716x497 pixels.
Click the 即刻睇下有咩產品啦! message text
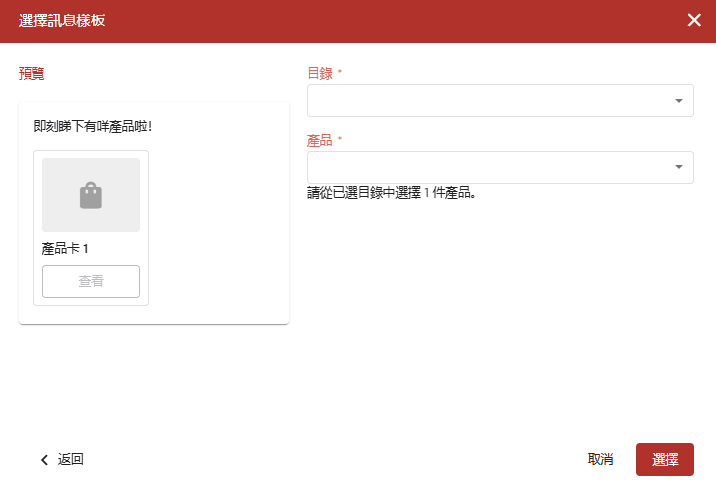pos(93,126)
